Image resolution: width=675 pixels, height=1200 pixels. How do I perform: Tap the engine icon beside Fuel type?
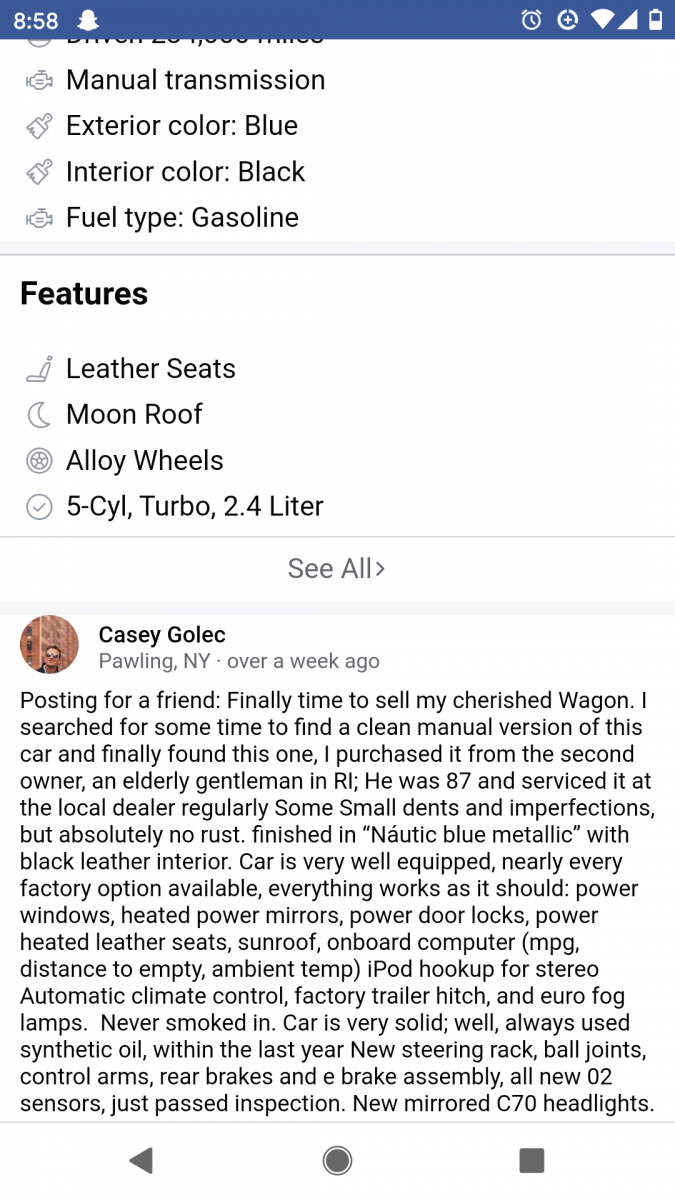tap(39, 218)
